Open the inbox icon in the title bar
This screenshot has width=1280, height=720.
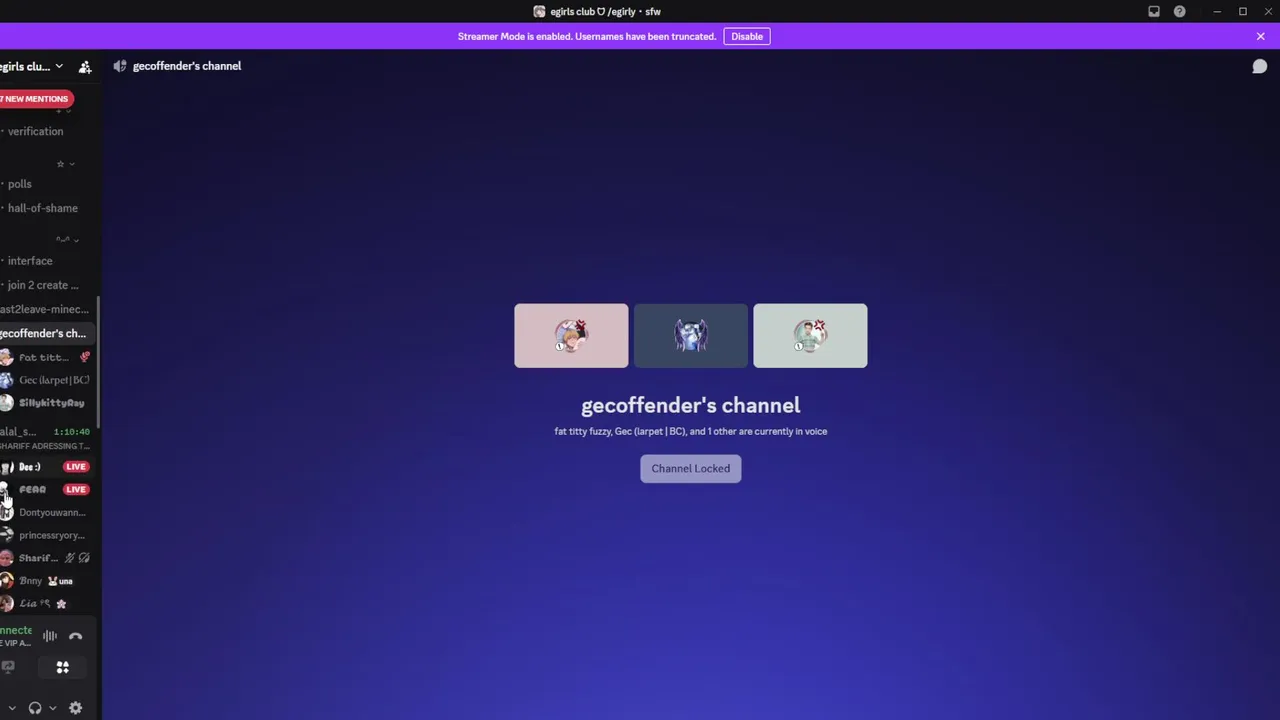(x=1154, y=11)
